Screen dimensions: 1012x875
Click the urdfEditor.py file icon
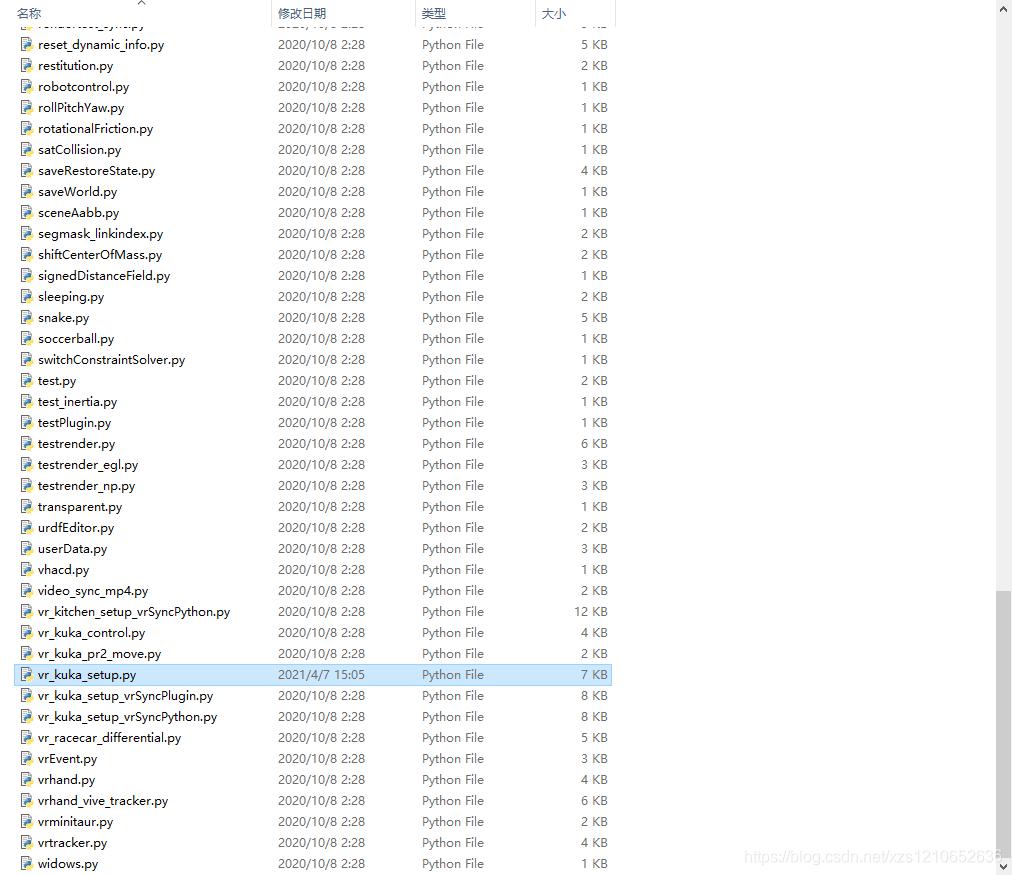pos(26,527)
